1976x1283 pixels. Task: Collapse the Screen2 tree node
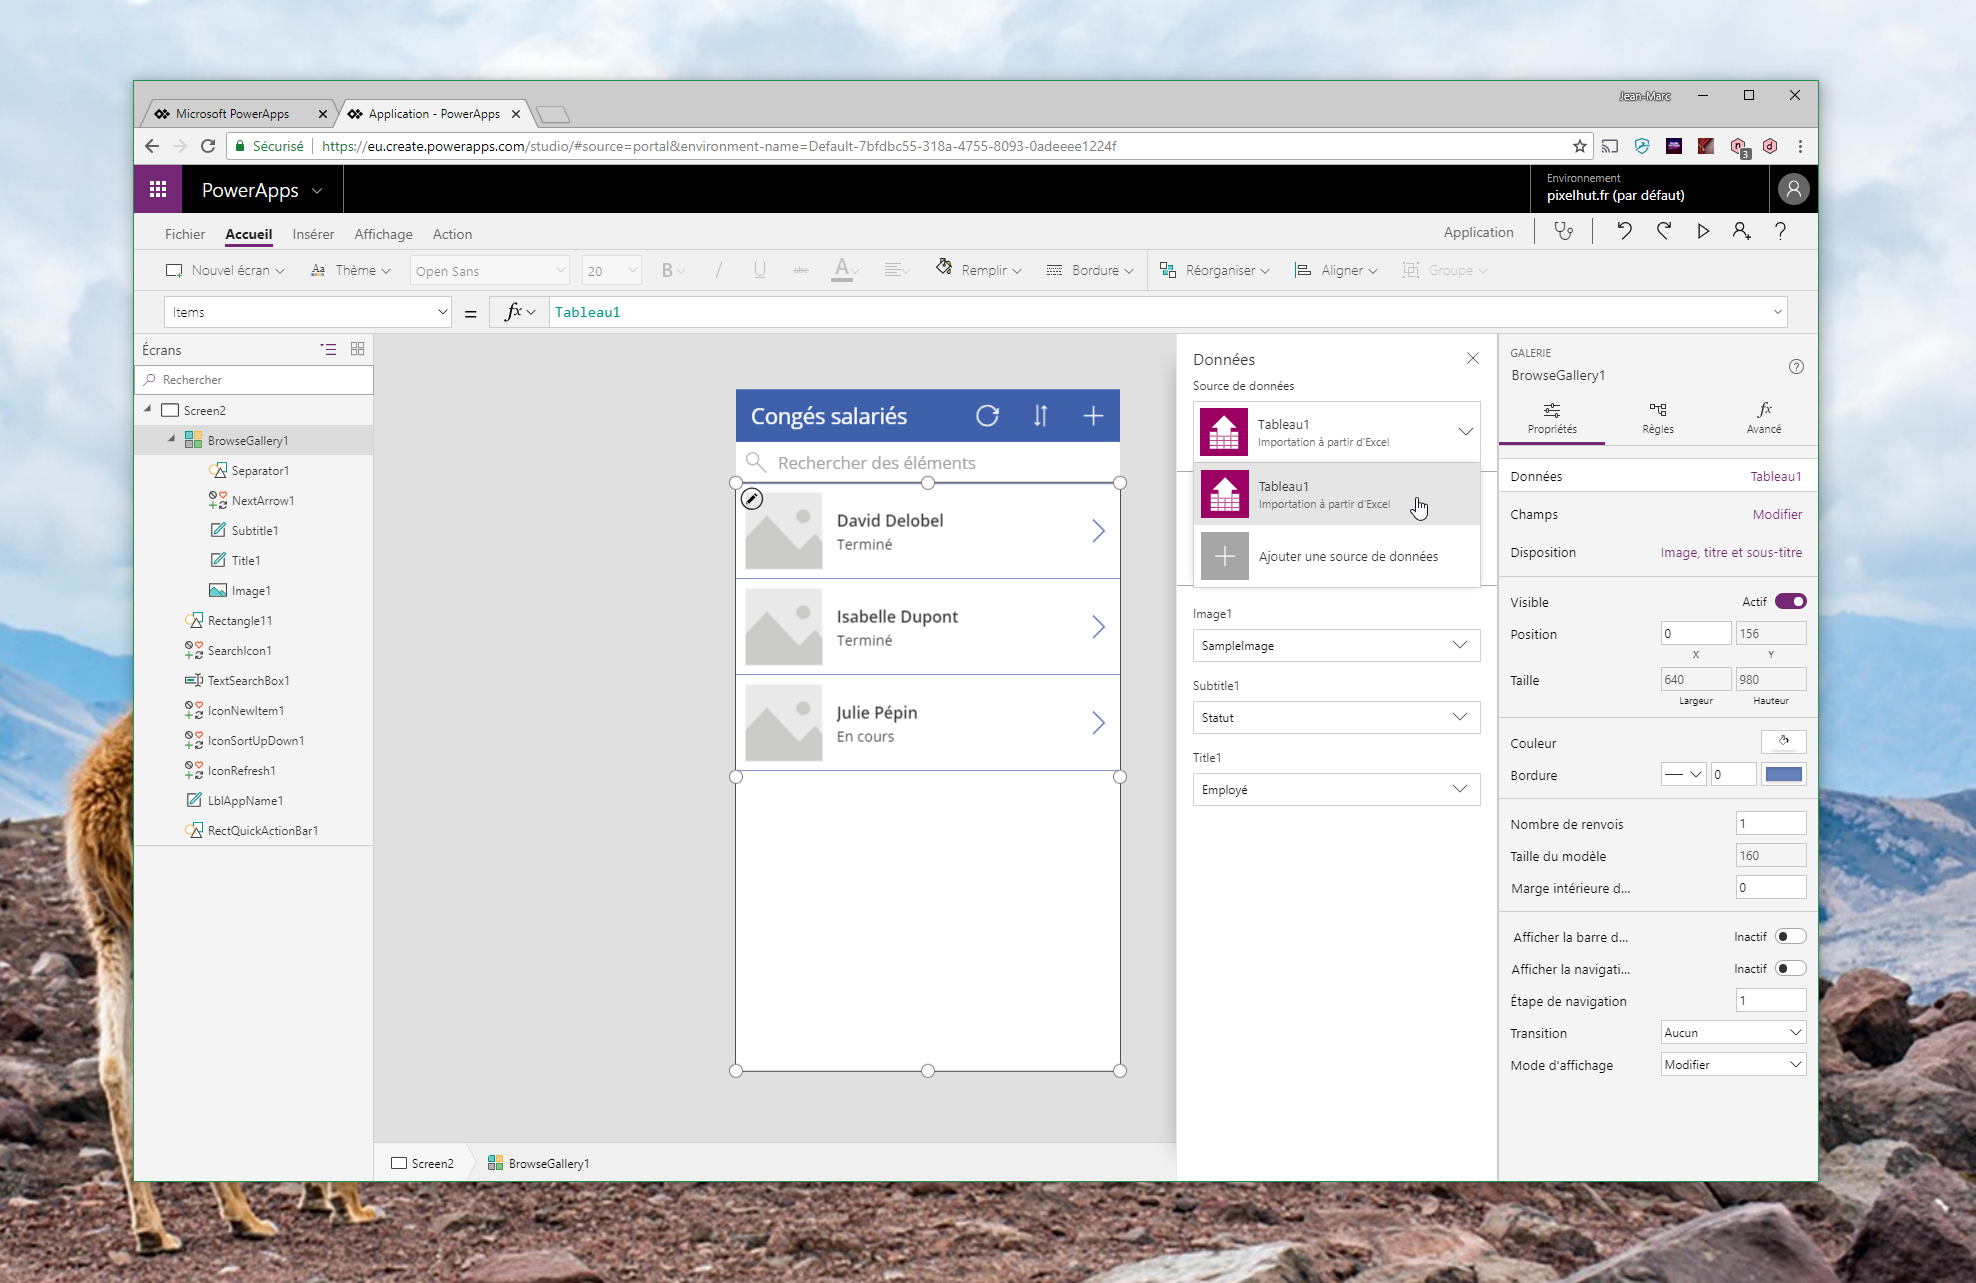coord(148,409)
